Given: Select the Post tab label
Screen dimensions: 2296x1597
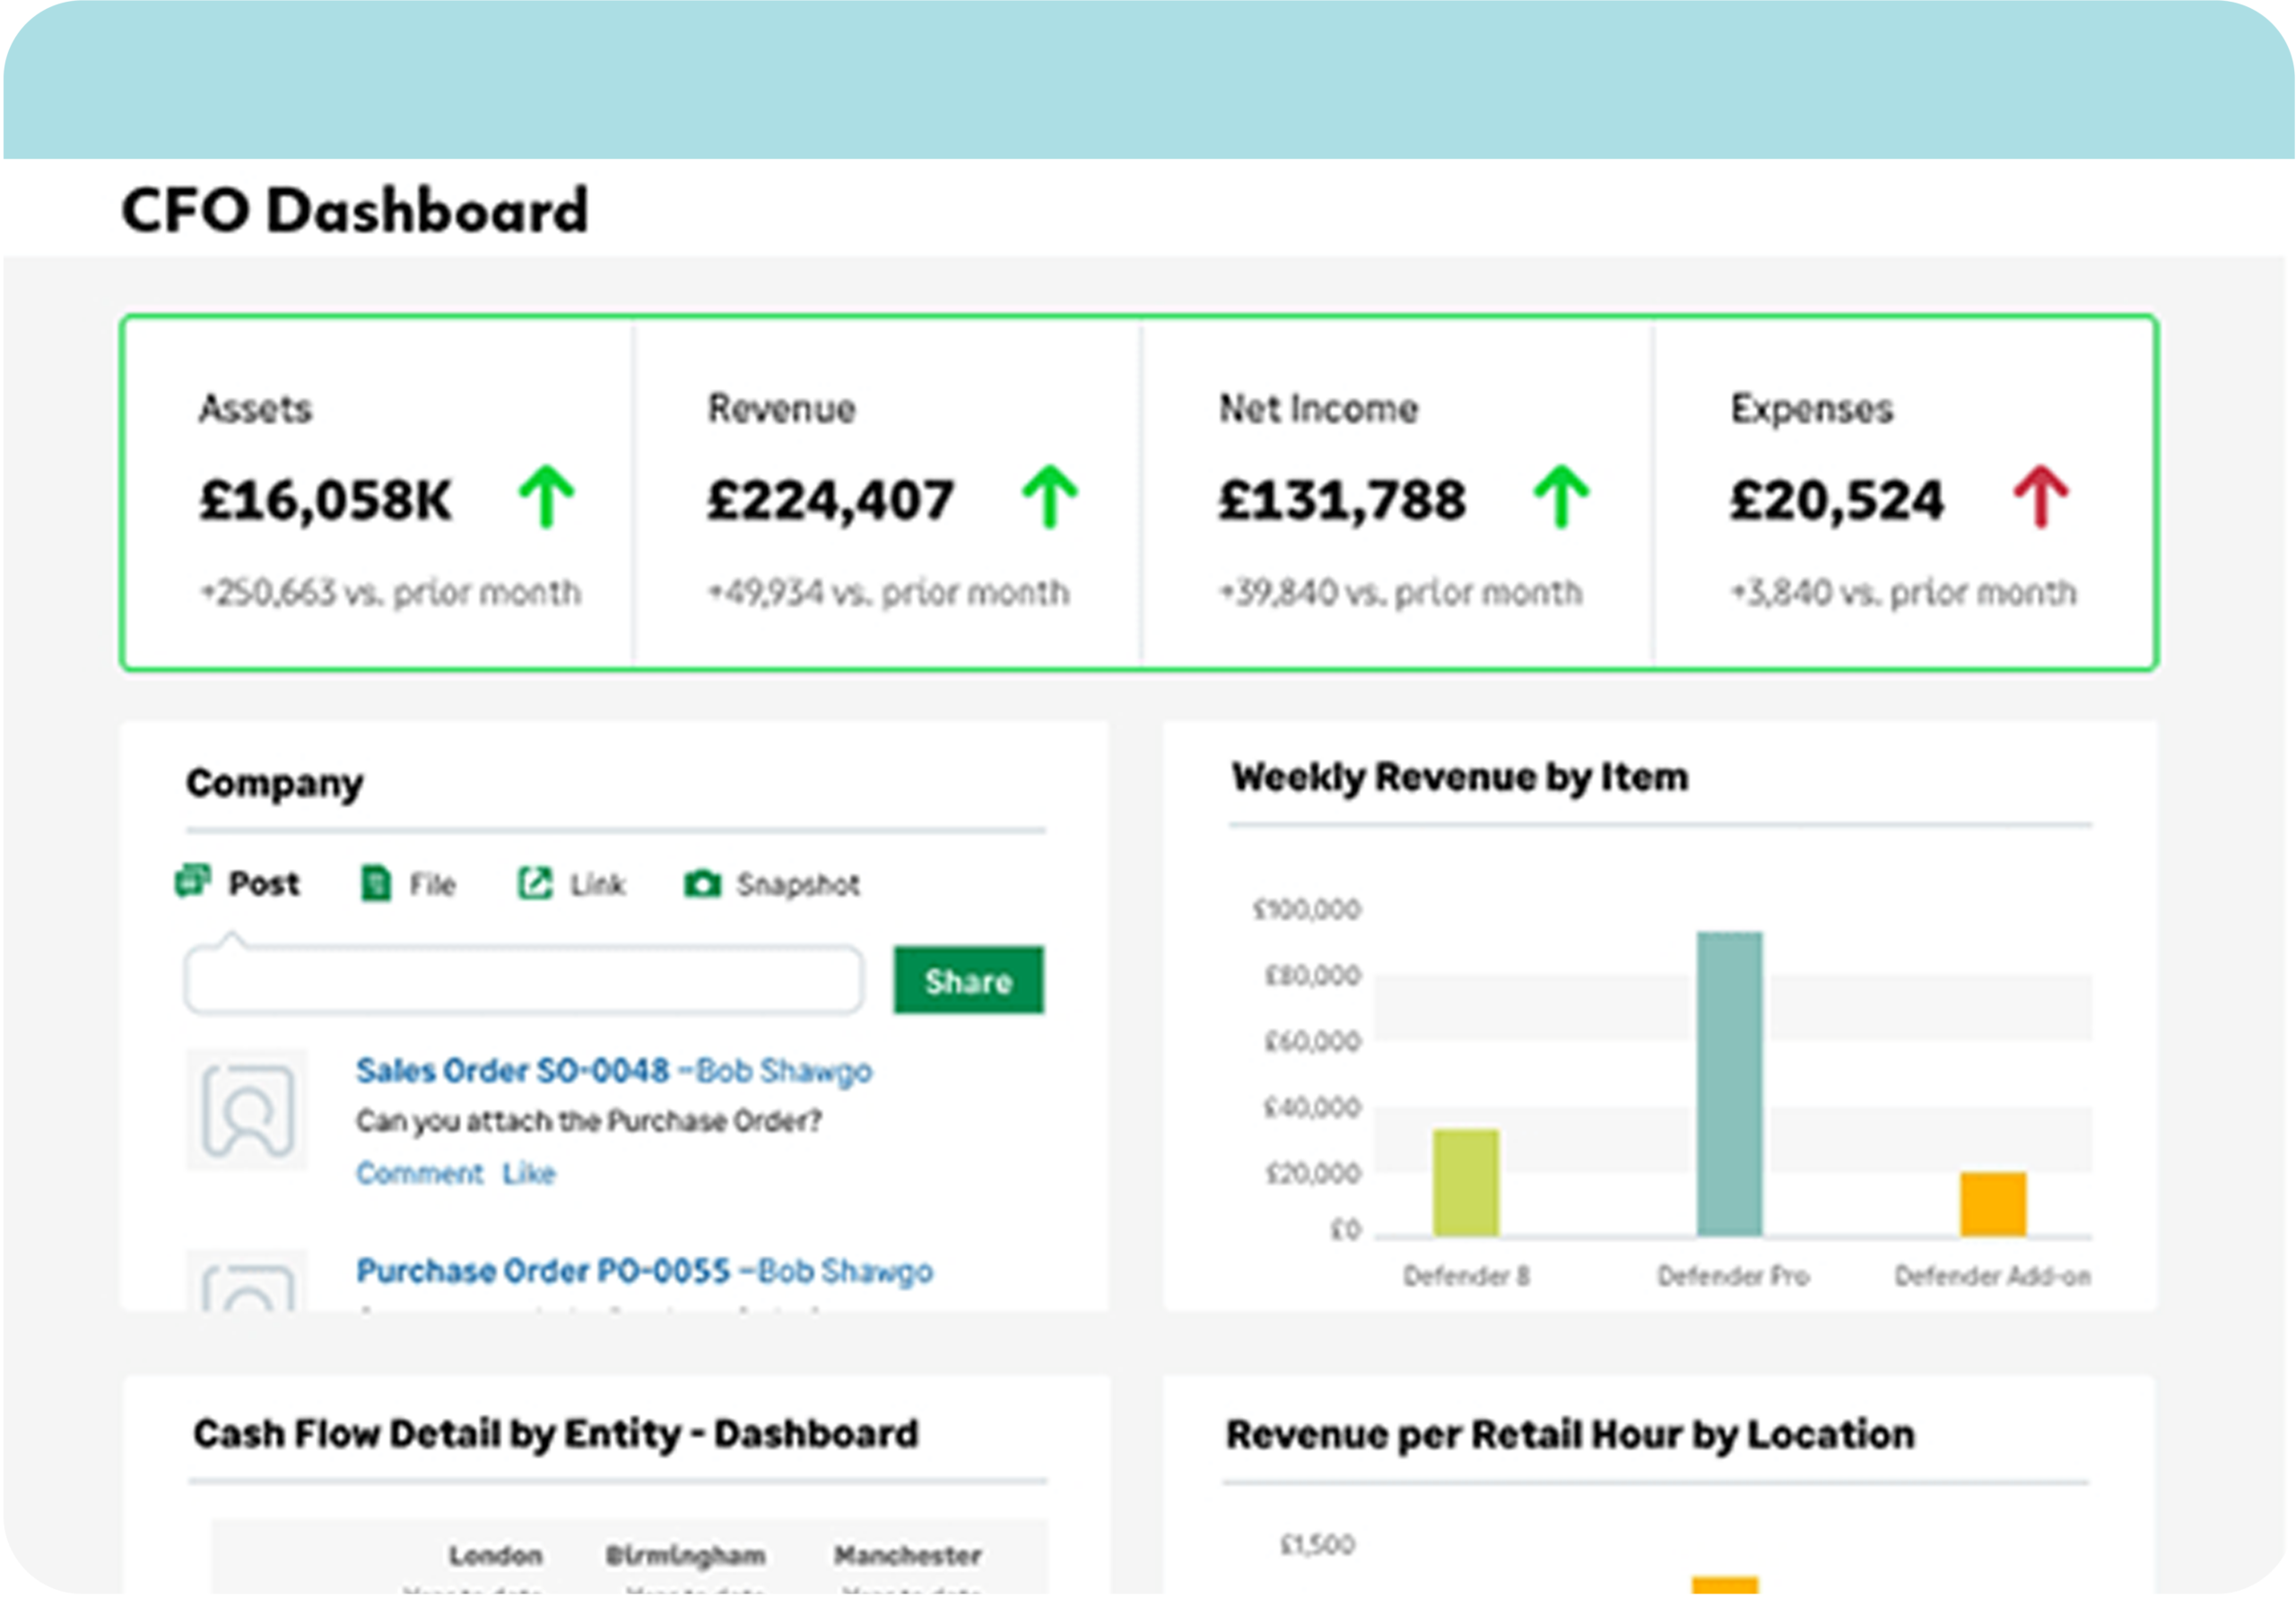Looking at the screenshot, I should click(x=264, y=884).
